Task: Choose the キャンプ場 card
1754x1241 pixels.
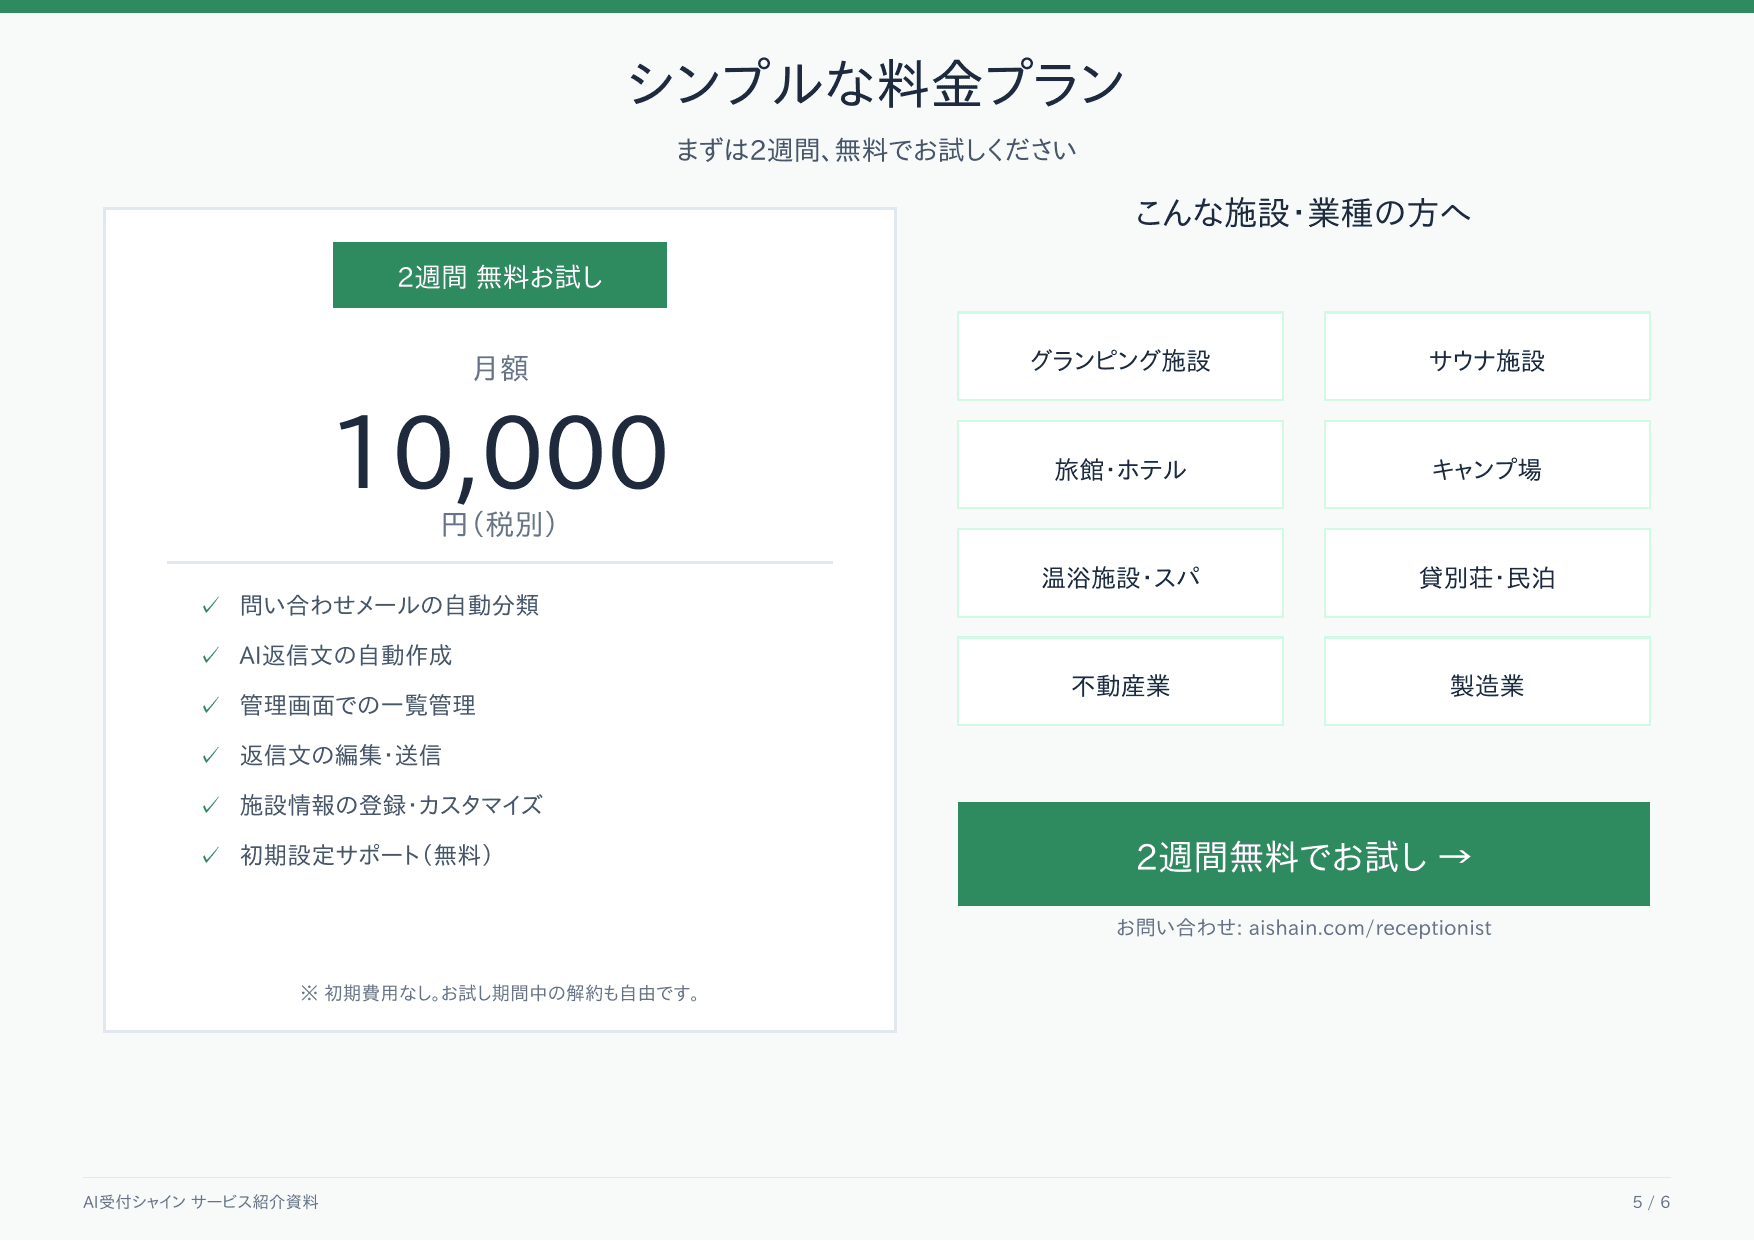Action: tap(1486, 465)
